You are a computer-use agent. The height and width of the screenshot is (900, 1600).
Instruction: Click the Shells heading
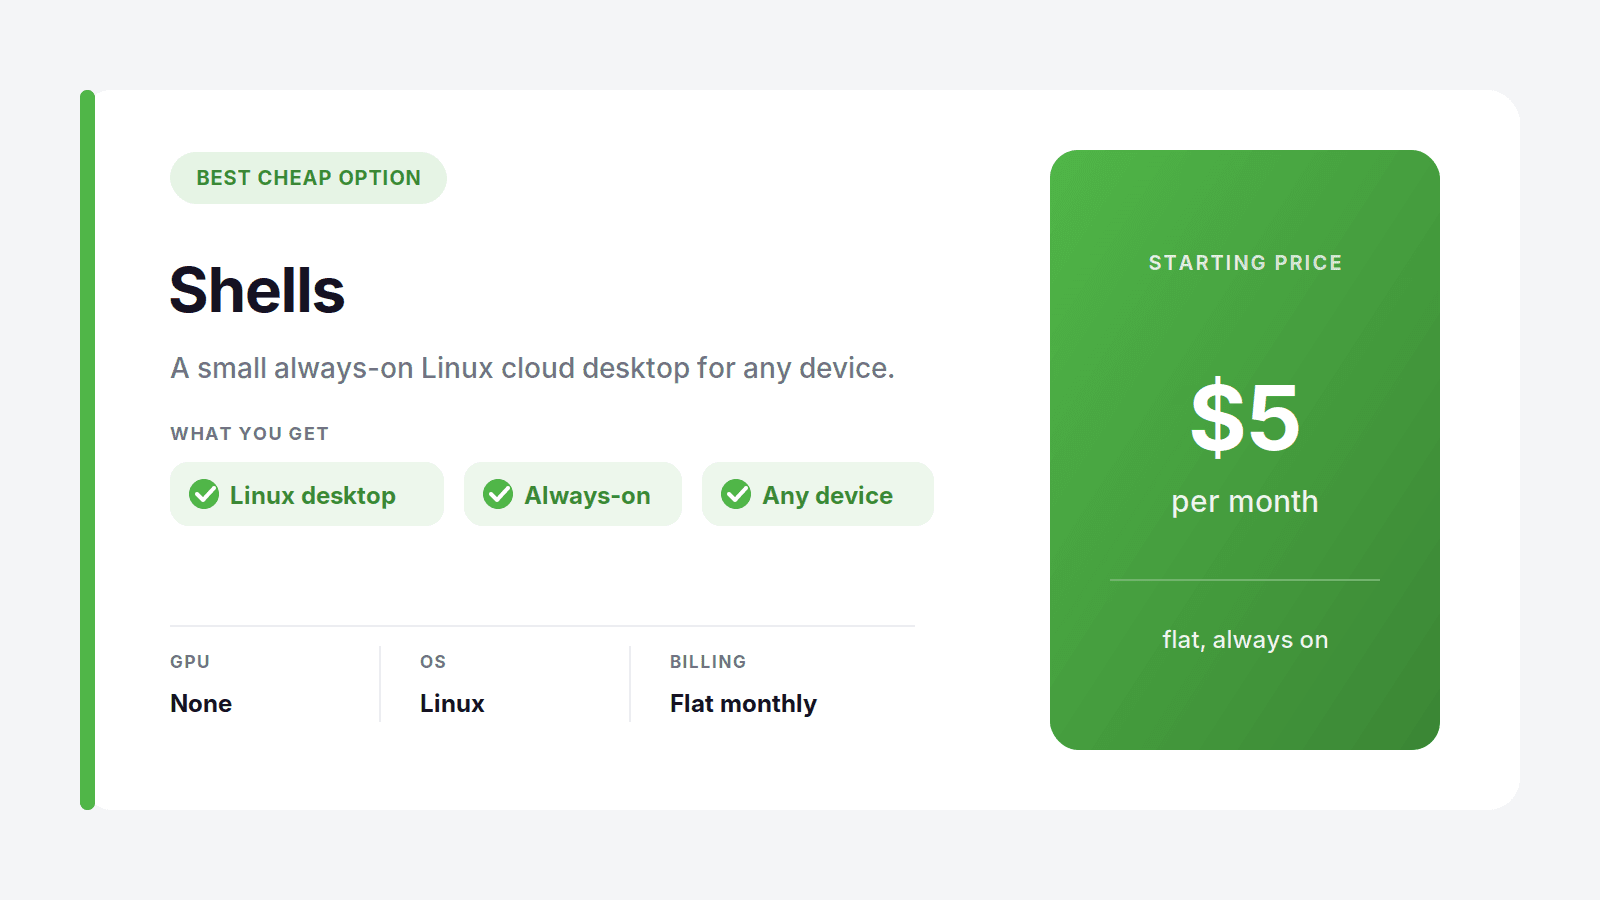tap(257, 291)
